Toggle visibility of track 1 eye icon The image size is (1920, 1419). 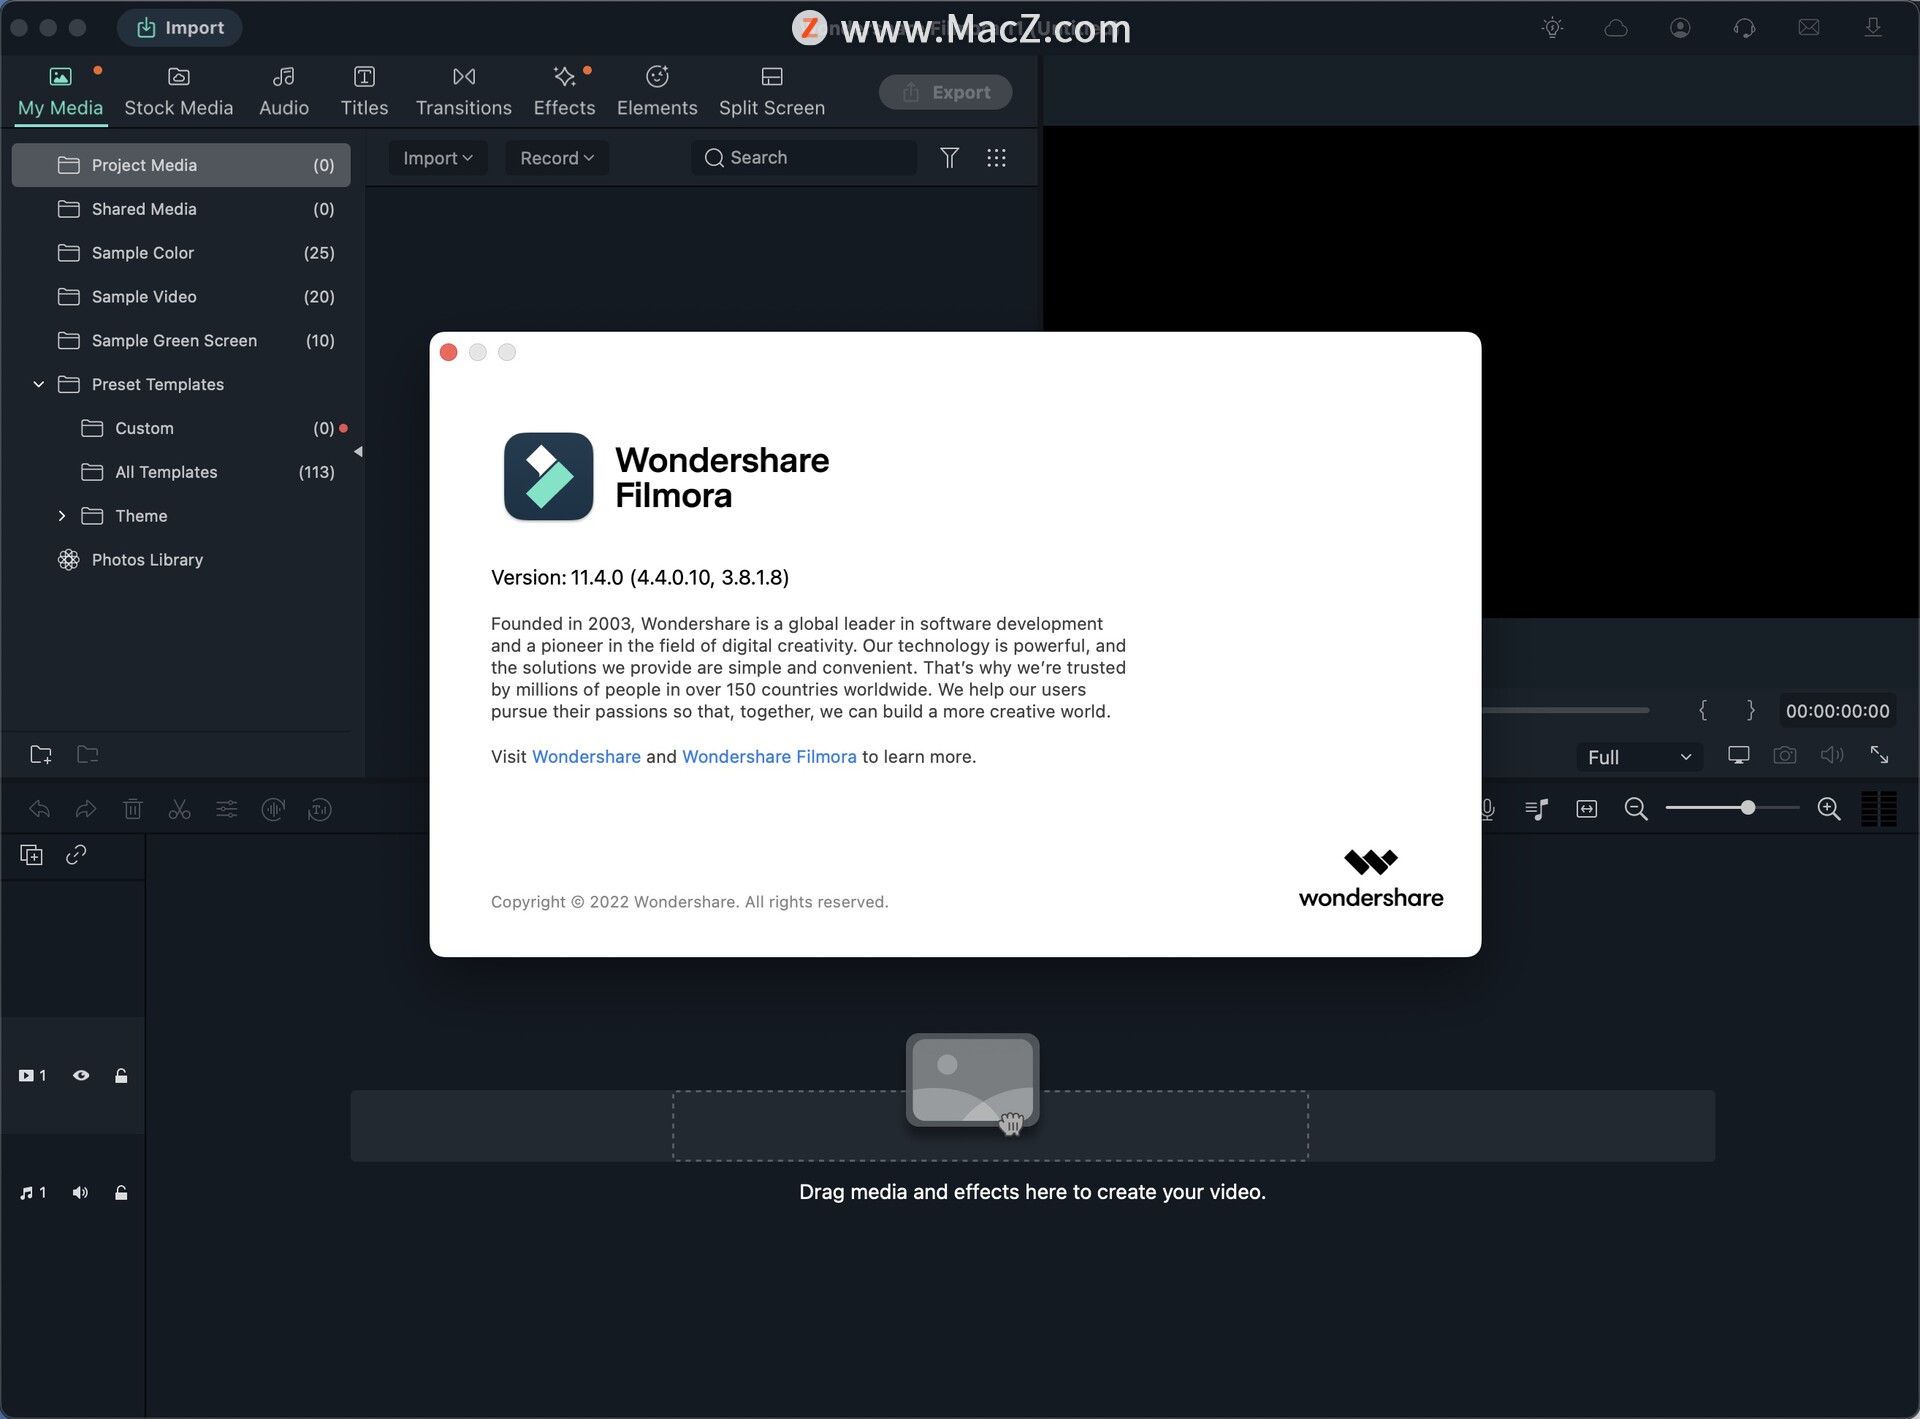click(80, 1075)
